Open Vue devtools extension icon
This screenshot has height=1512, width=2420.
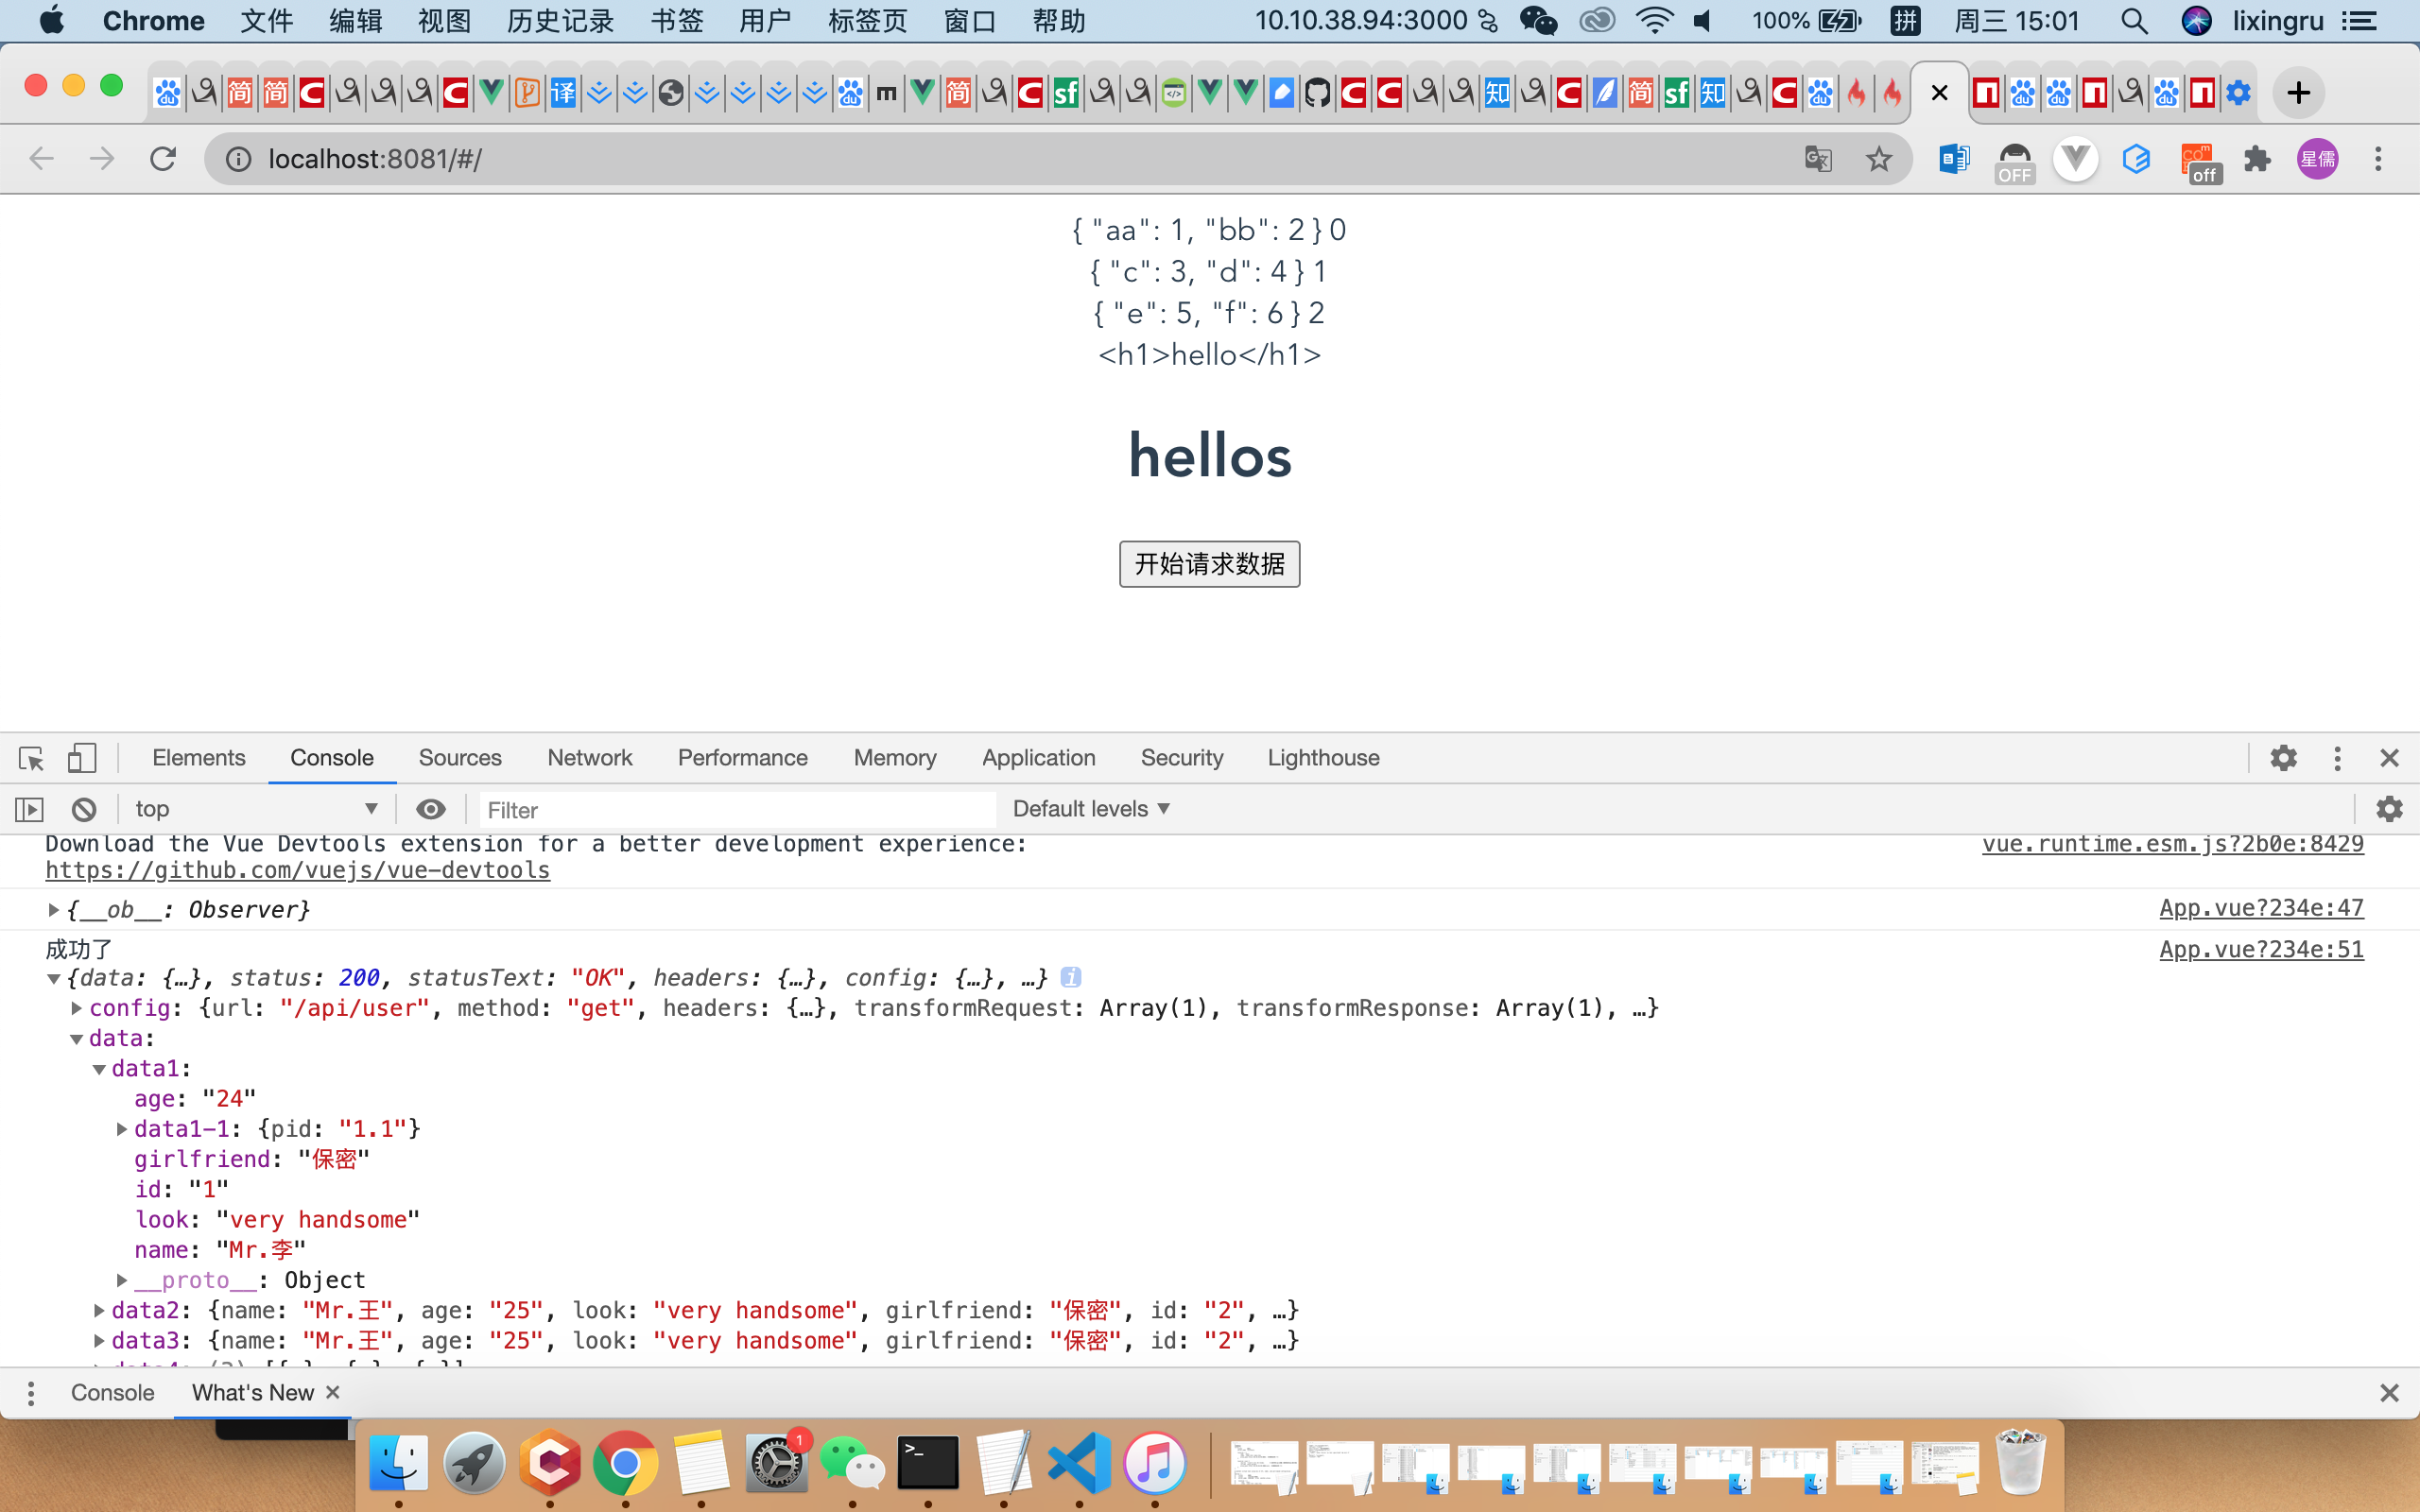coord(2076,158)
